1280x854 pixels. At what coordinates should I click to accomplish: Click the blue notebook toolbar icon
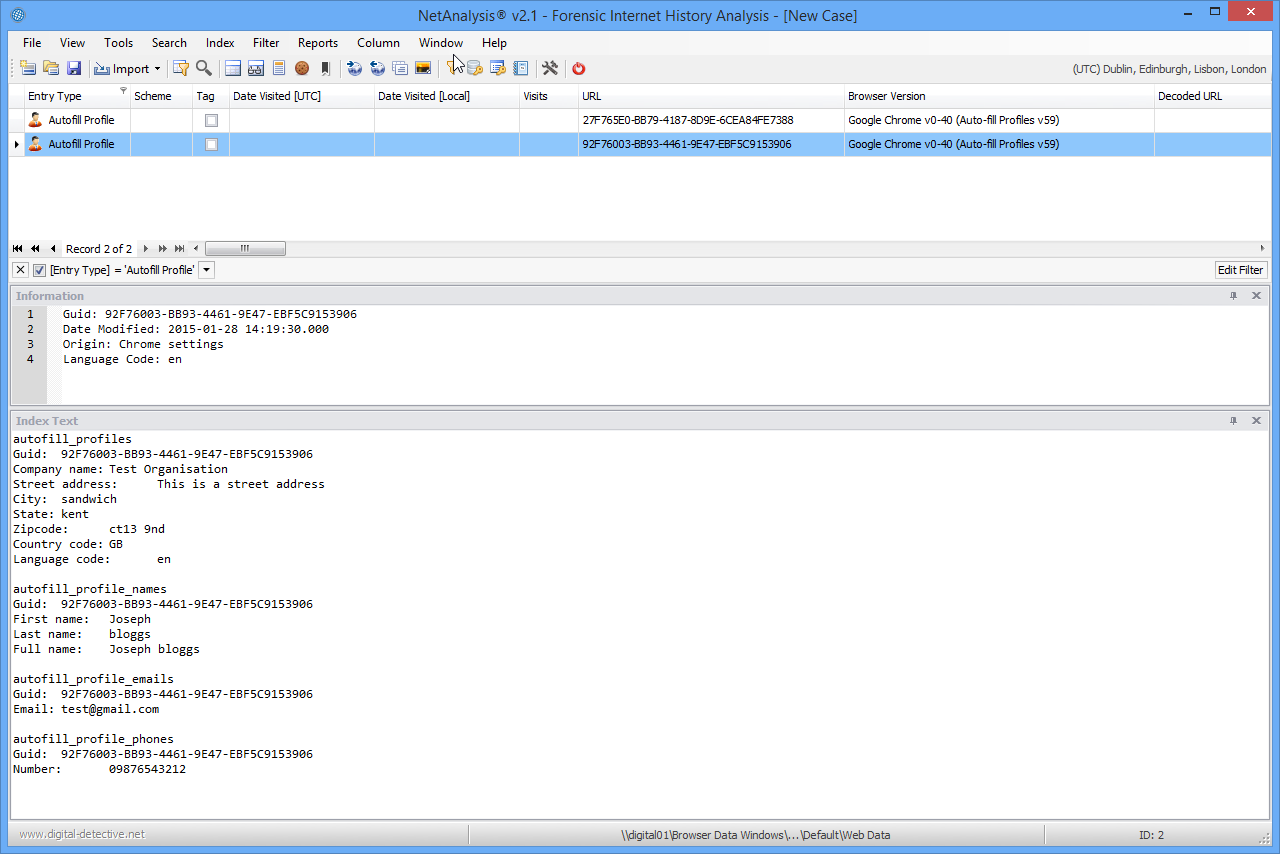coord(520,68)
